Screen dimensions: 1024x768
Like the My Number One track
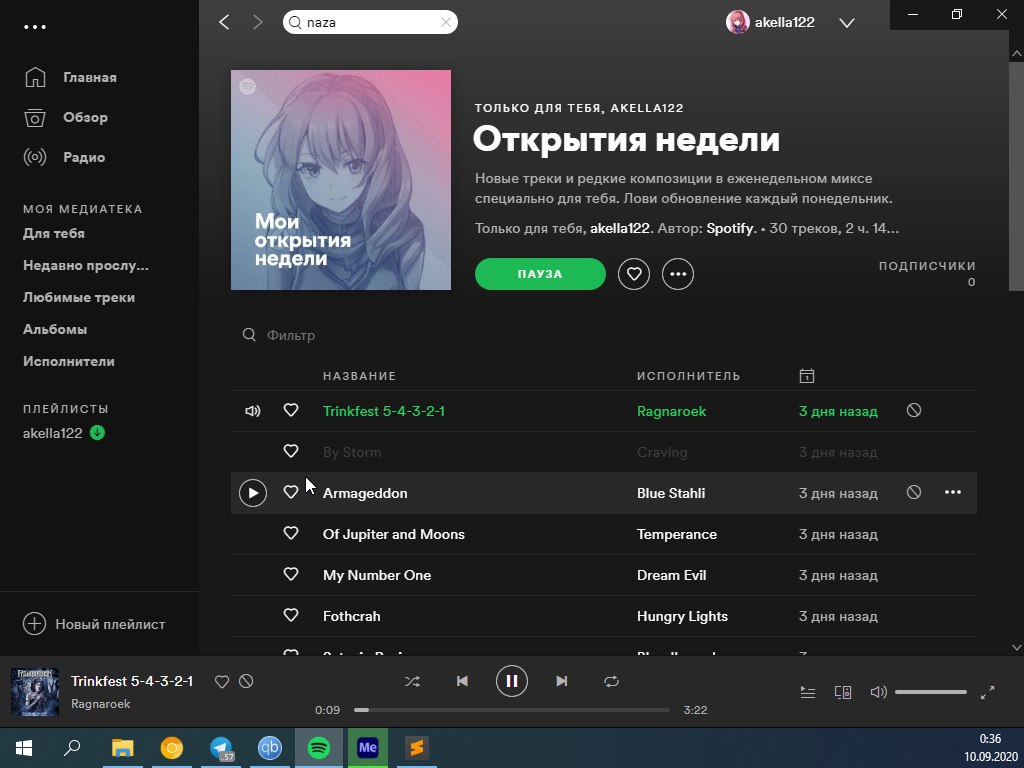(x=291, y=574)
